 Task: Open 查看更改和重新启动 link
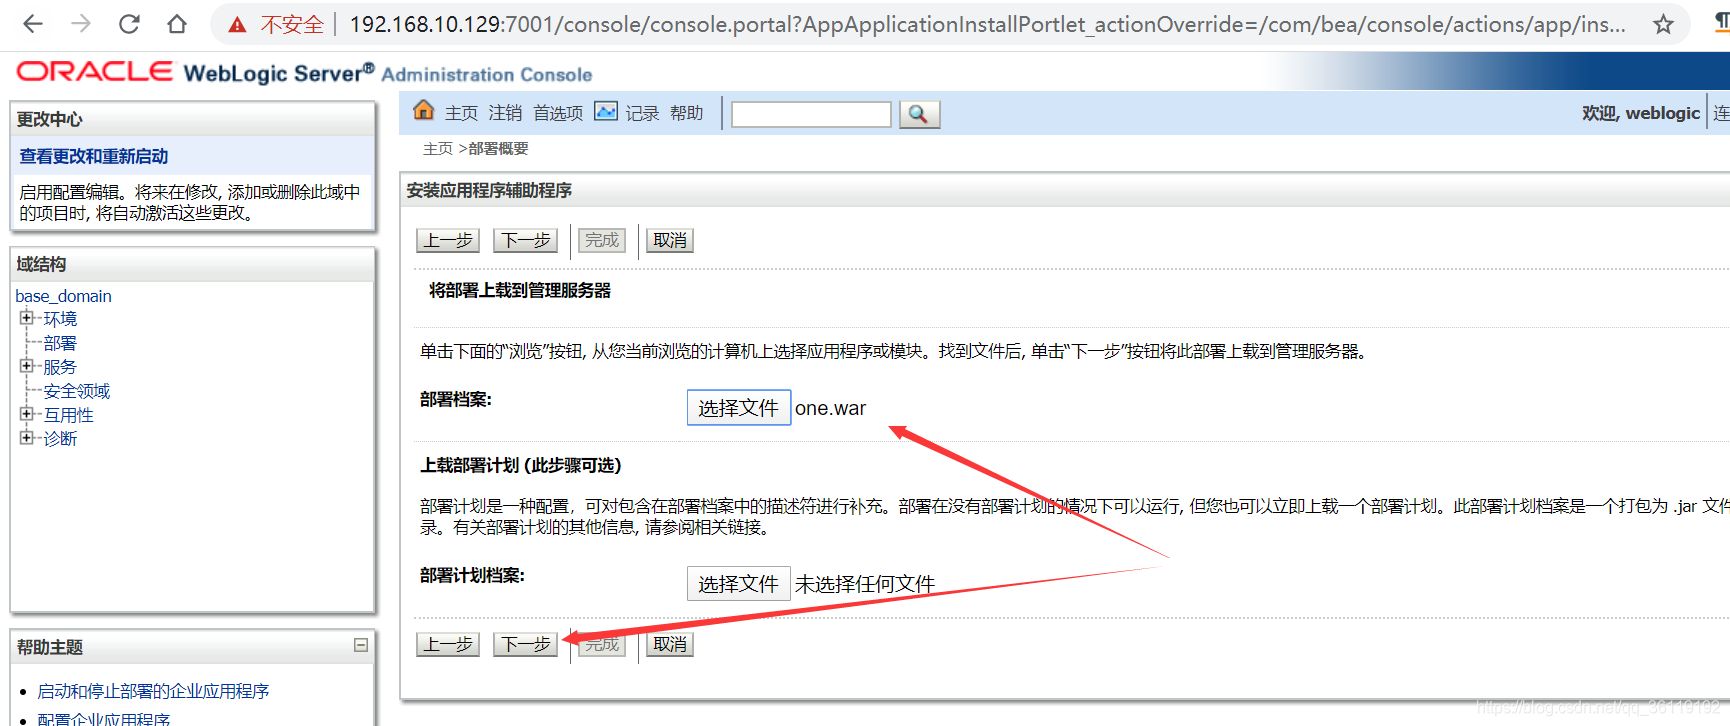[94, 156]
